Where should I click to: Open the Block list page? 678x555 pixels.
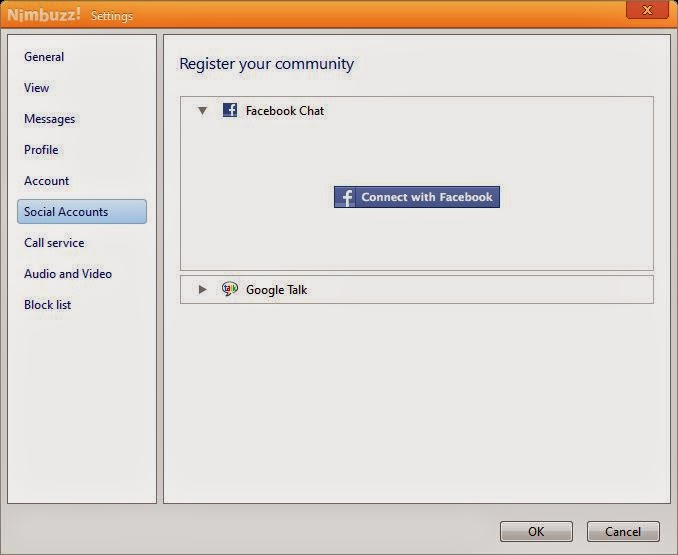[48, 305]
